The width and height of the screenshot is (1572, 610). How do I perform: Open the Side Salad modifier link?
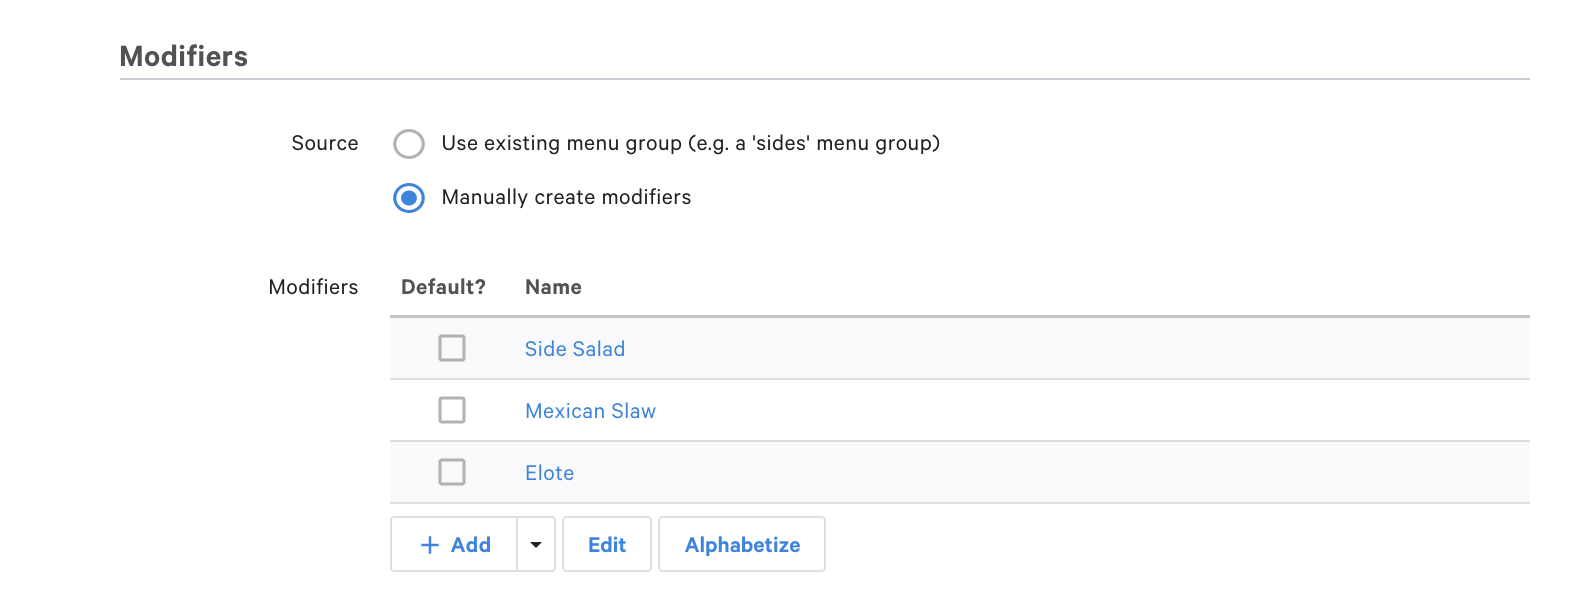[575, 349]
